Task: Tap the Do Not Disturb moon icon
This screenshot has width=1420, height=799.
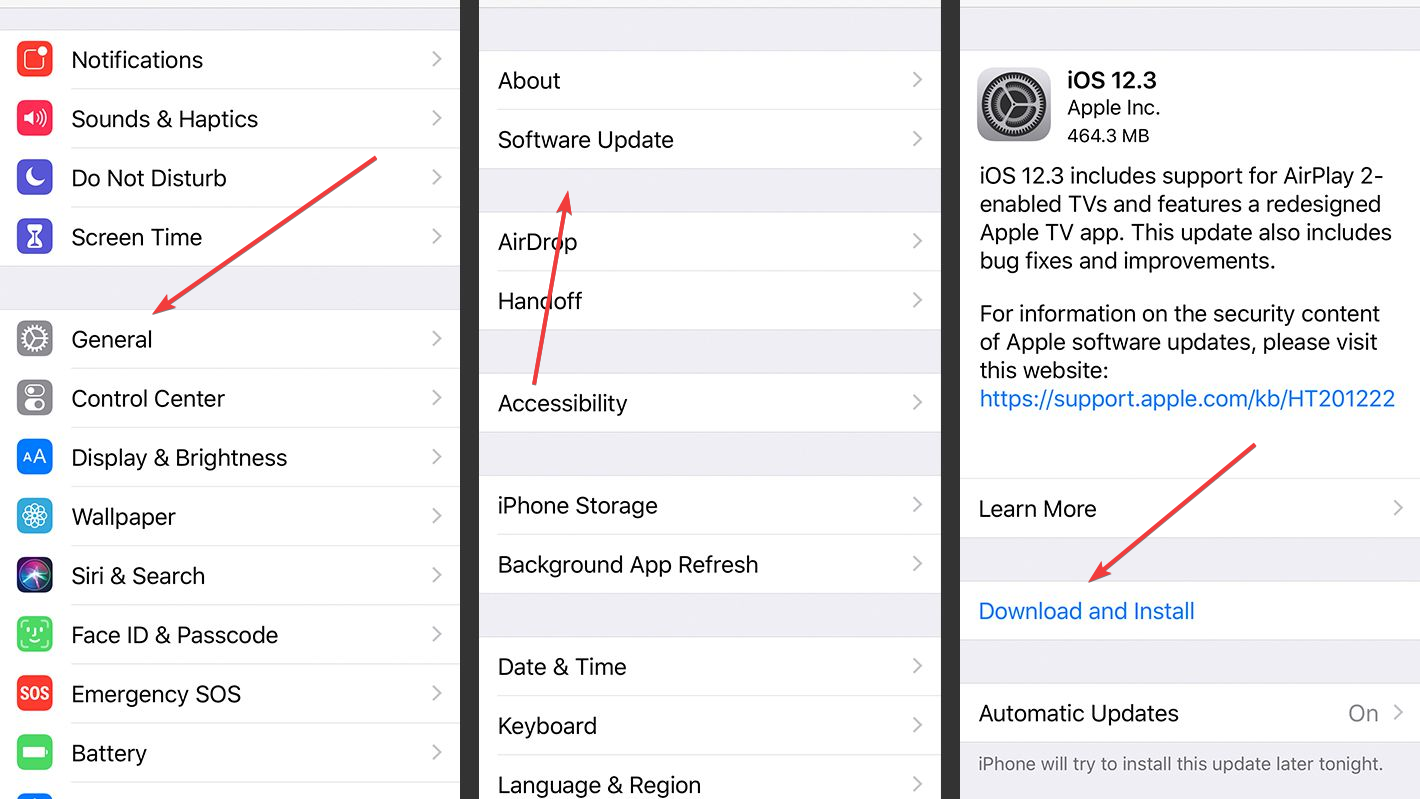Action: (35, 178)
